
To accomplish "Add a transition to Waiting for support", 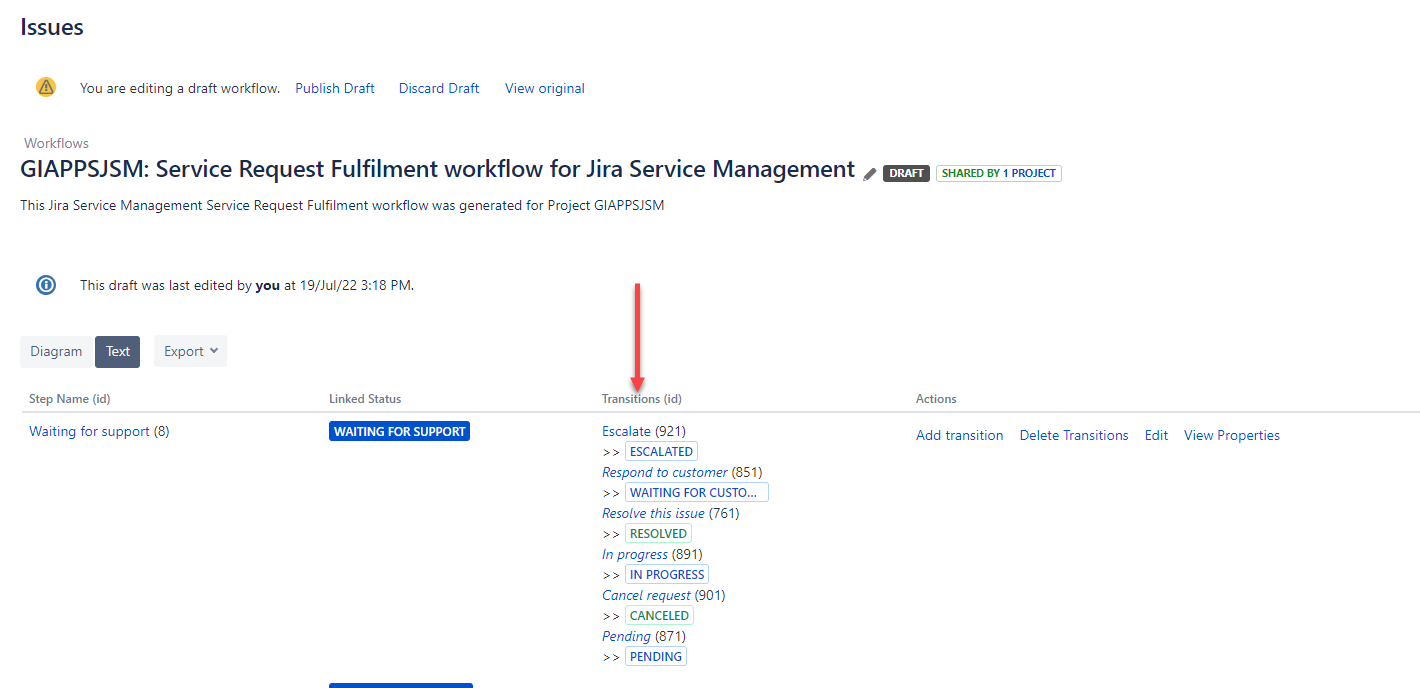I will click(x=959, y=435).
